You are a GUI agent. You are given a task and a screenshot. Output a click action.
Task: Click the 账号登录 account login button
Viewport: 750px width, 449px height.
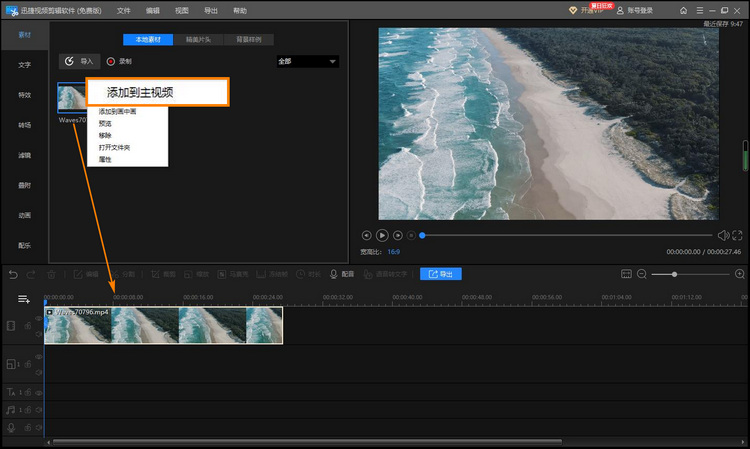pyautogui.click(x=635, y=11)
